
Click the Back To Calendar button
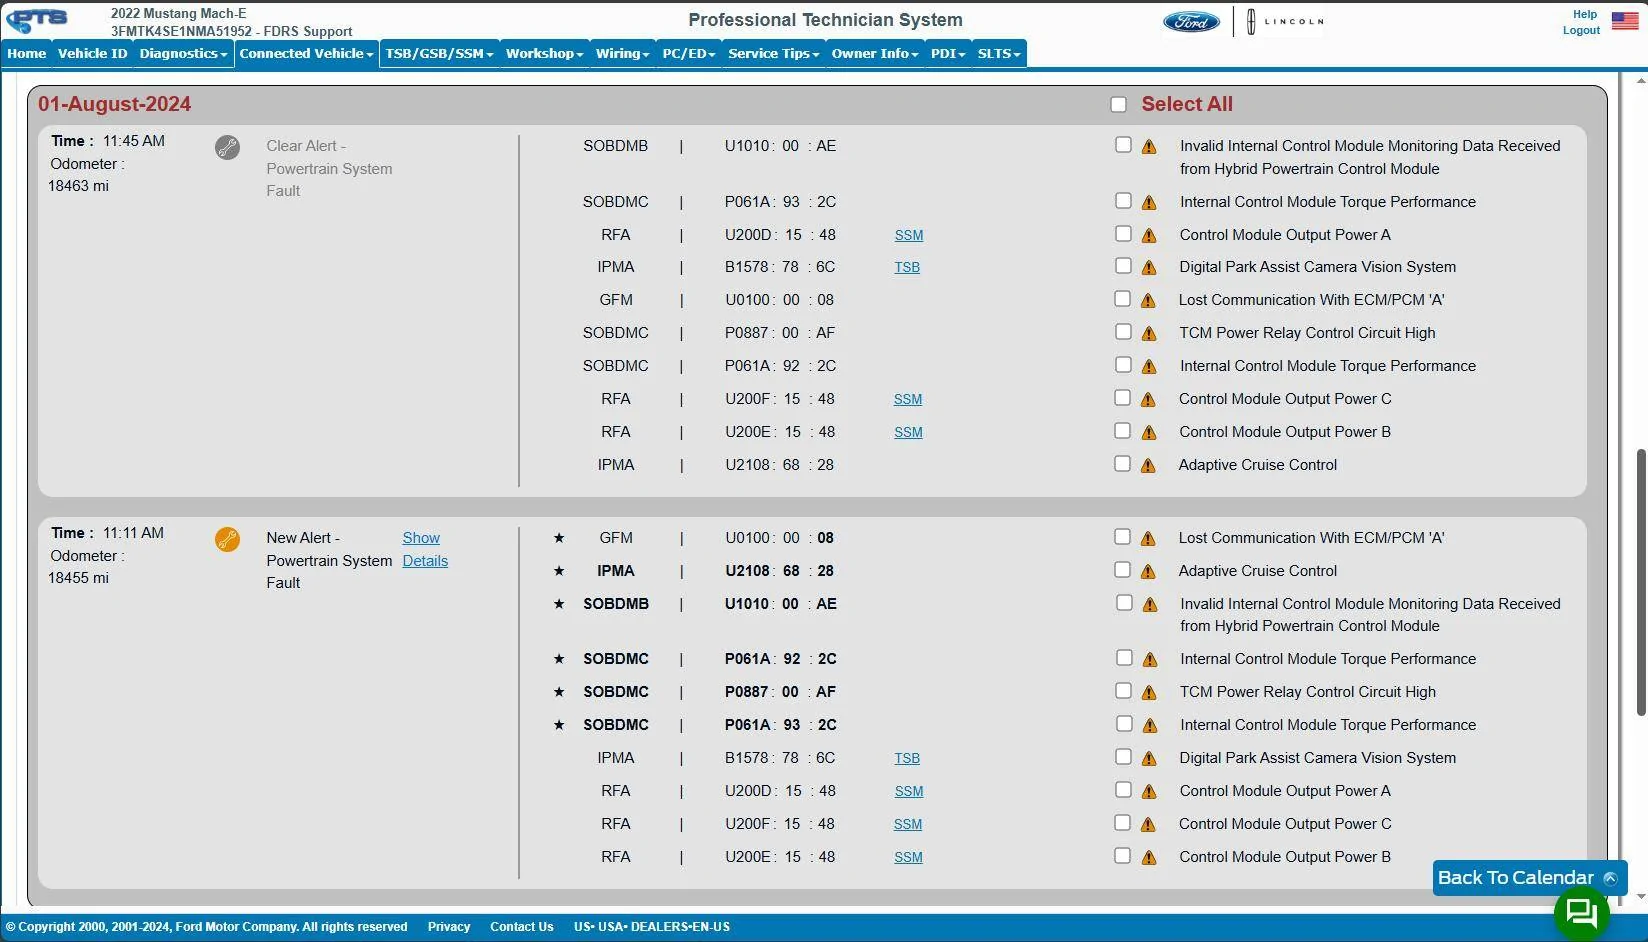click(1528, 878)
